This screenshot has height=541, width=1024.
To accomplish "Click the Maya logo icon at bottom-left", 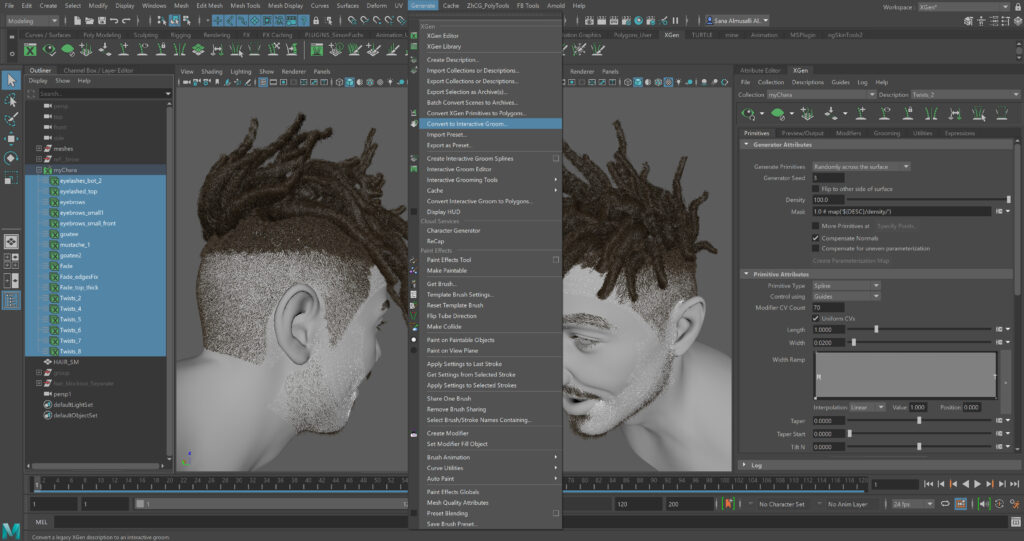I will point(11,531).
